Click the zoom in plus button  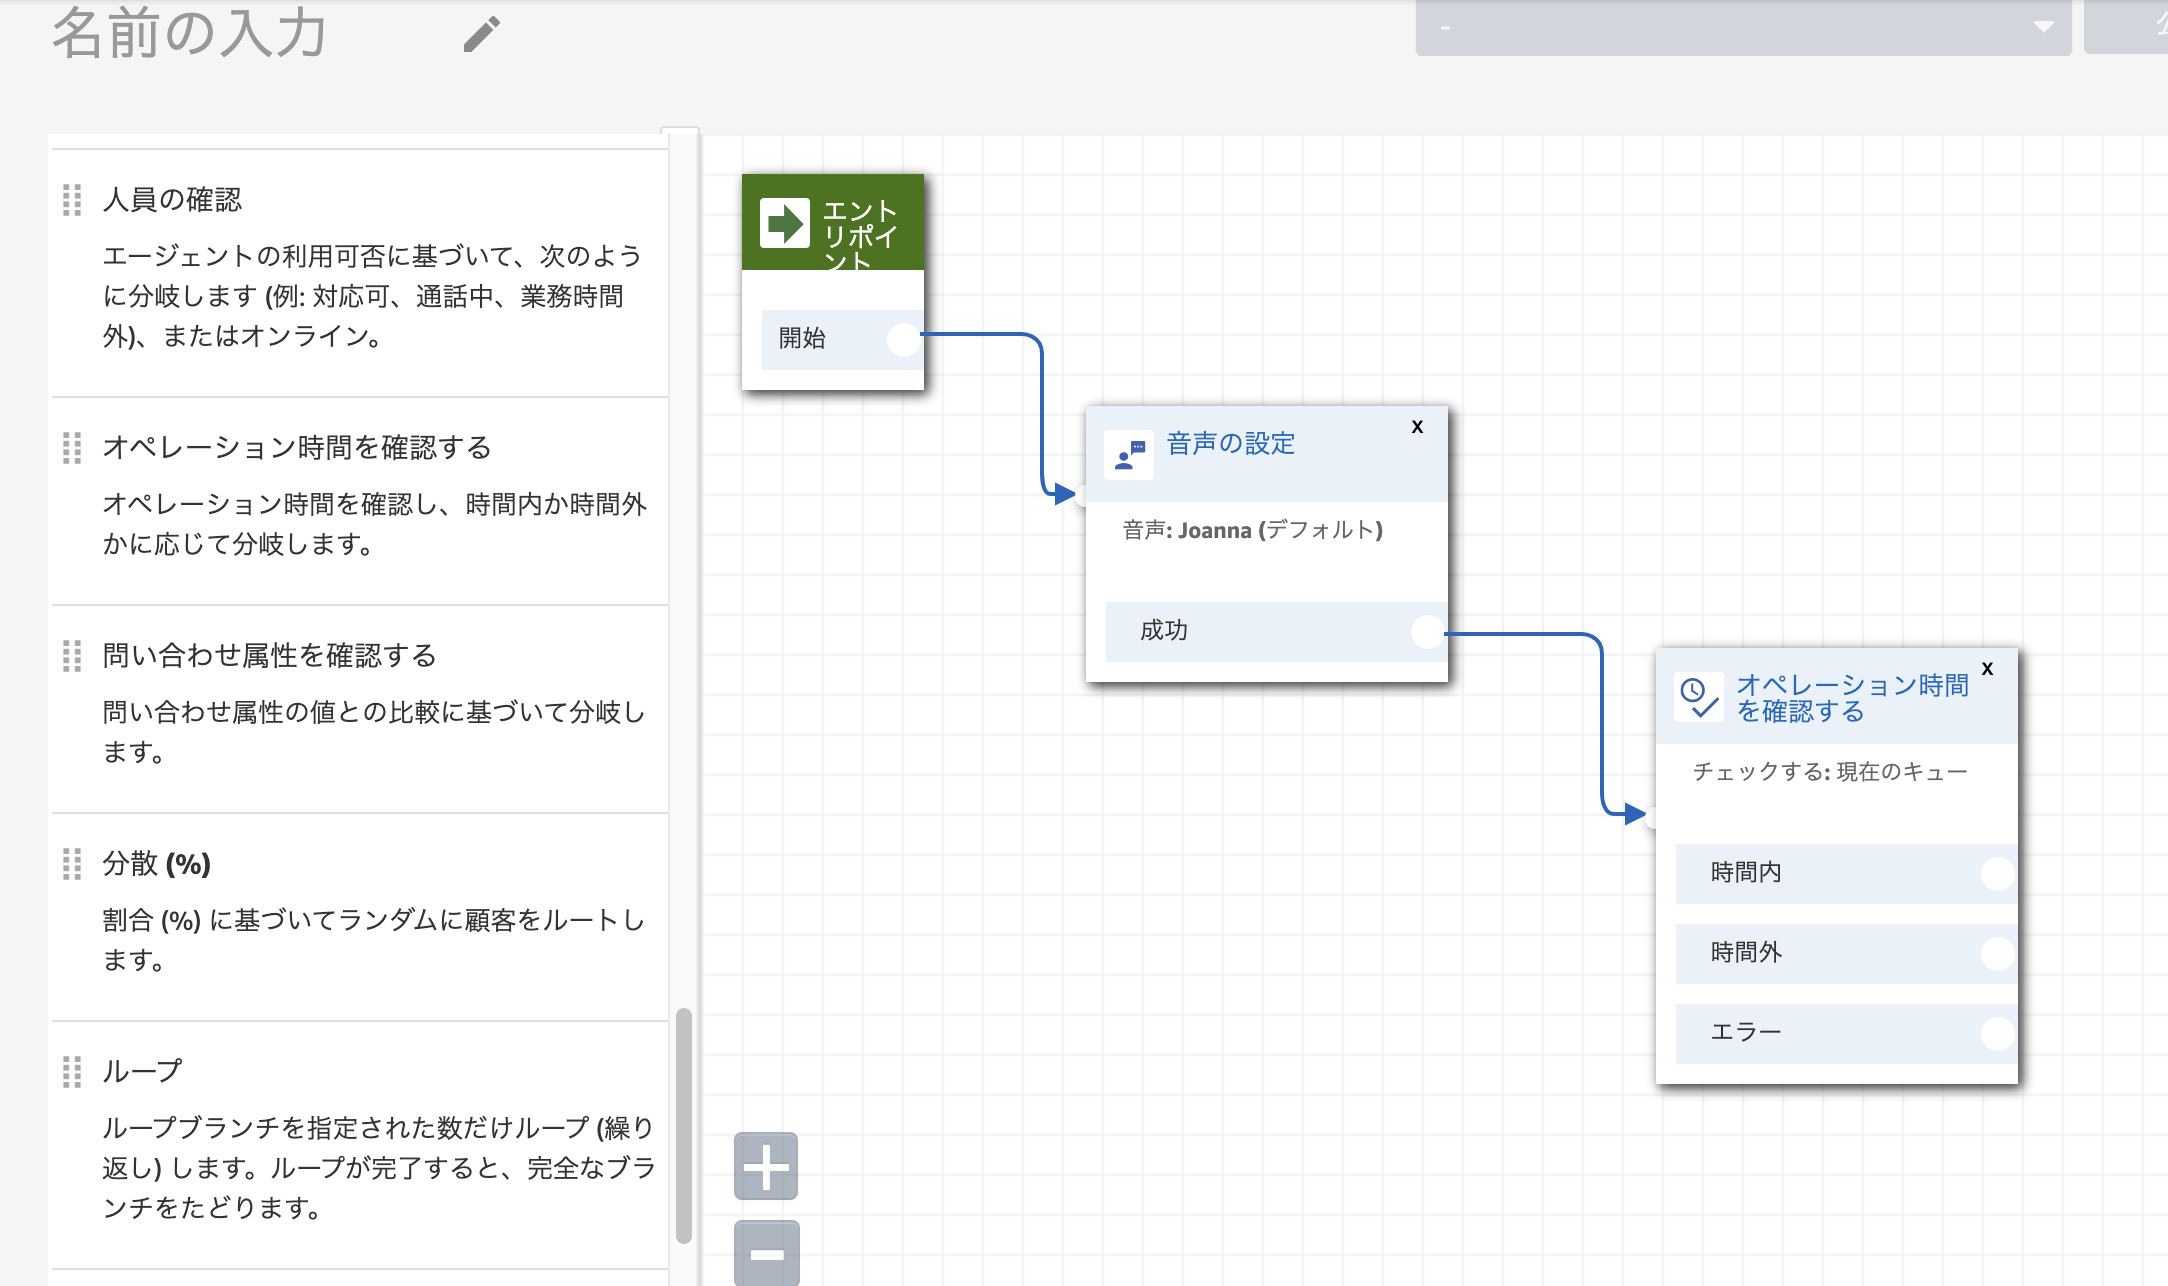766,1166
